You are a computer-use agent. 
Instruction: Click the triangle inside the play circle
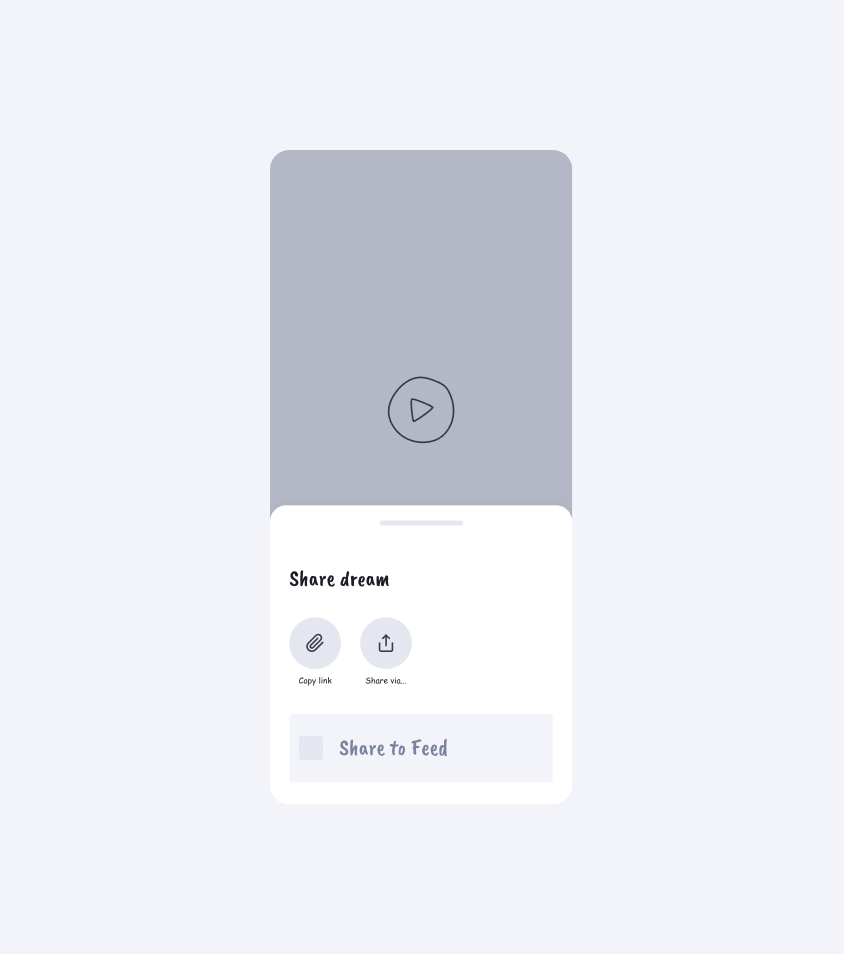tap(421, 409)
